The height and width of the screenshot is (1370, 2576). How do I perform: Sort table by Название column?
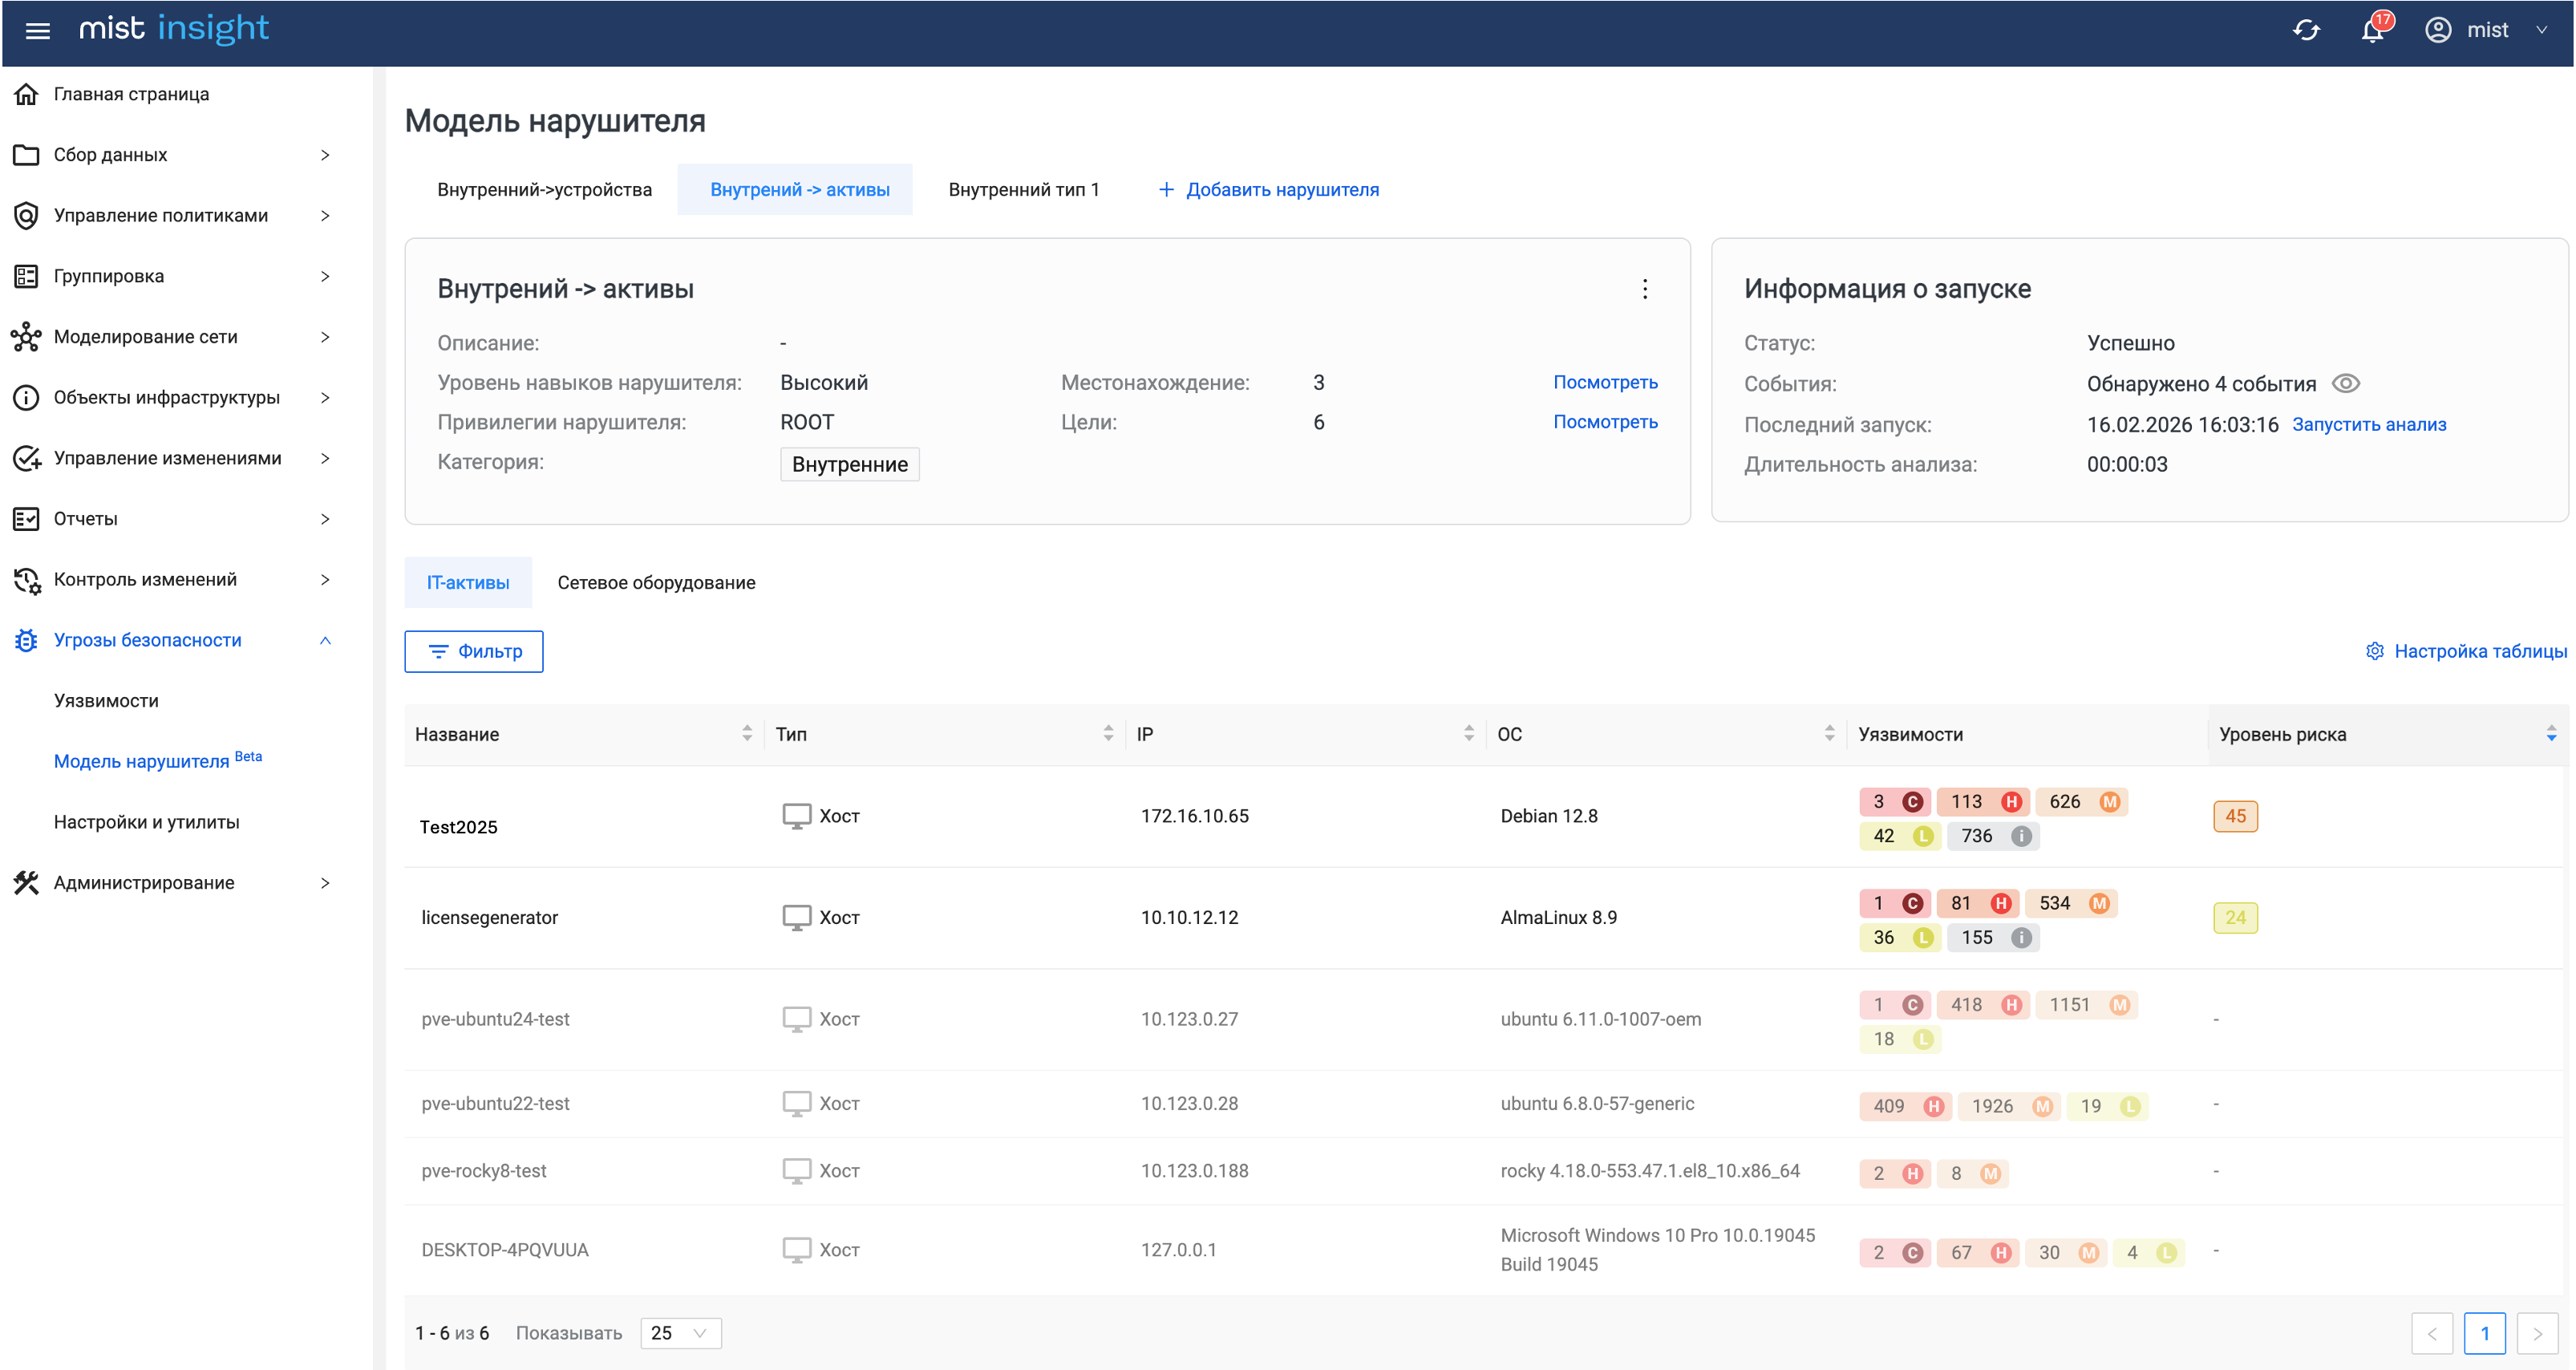point(746,734)
